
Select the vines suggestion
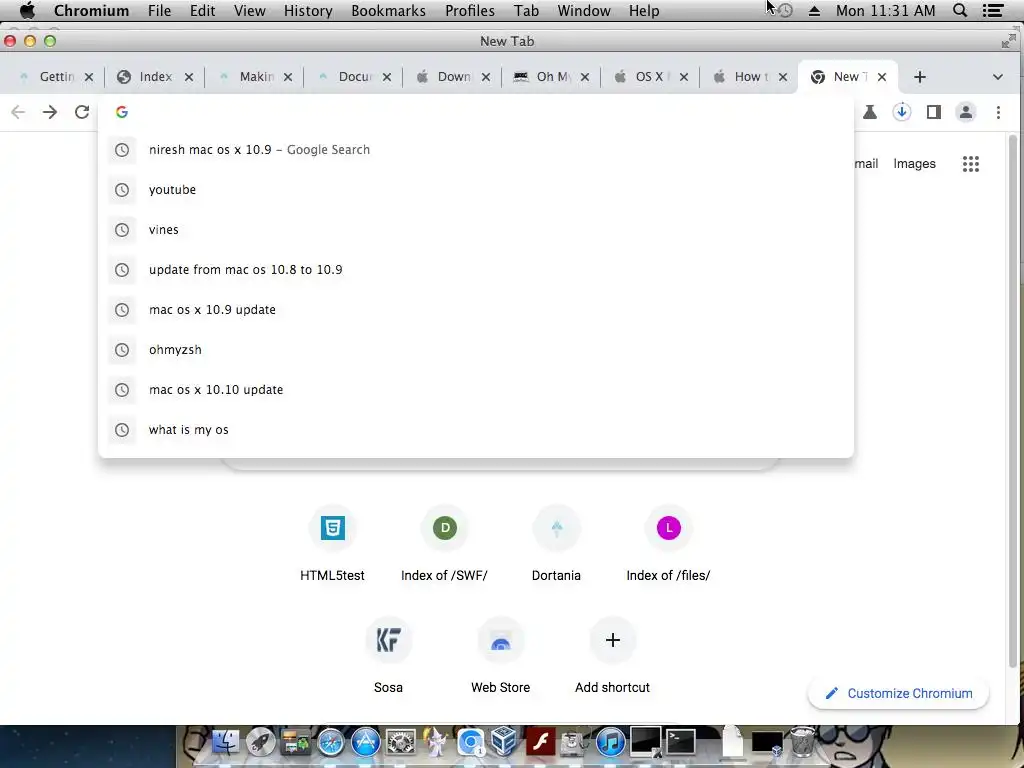[475, 230]
